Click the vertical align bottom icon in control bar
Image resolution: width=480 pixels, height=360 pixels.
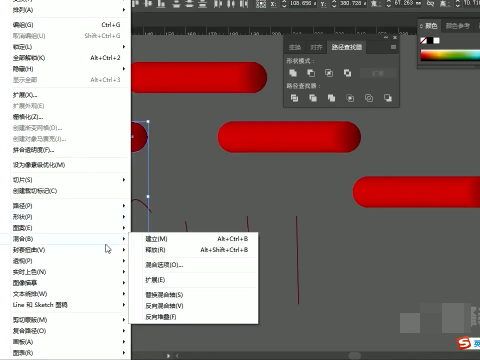click(161, 4)
